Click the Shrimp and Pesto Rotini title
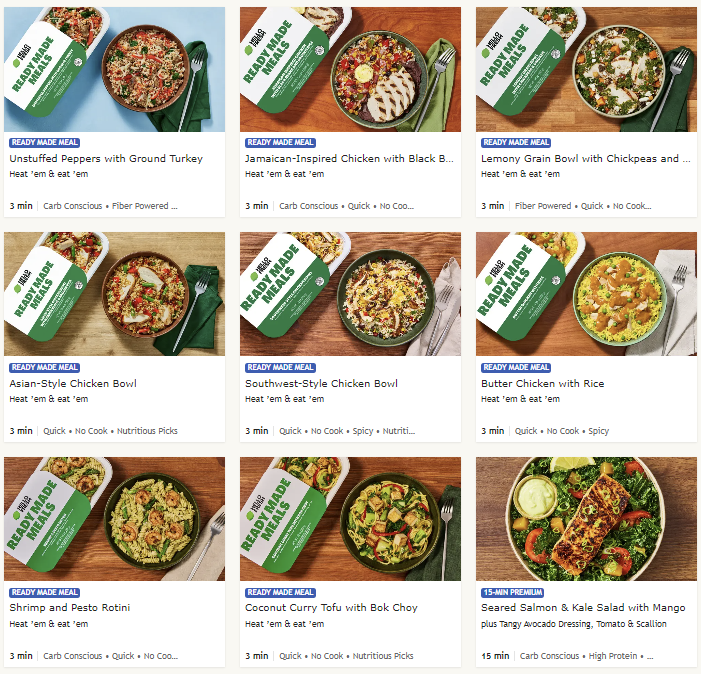This screenshot has width=701, height=674. (x=70, y=607)
